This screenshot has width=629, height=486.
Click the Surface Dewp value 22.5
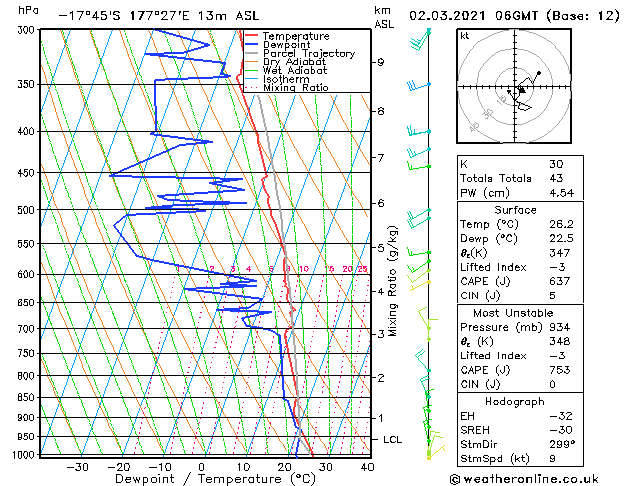562,239
